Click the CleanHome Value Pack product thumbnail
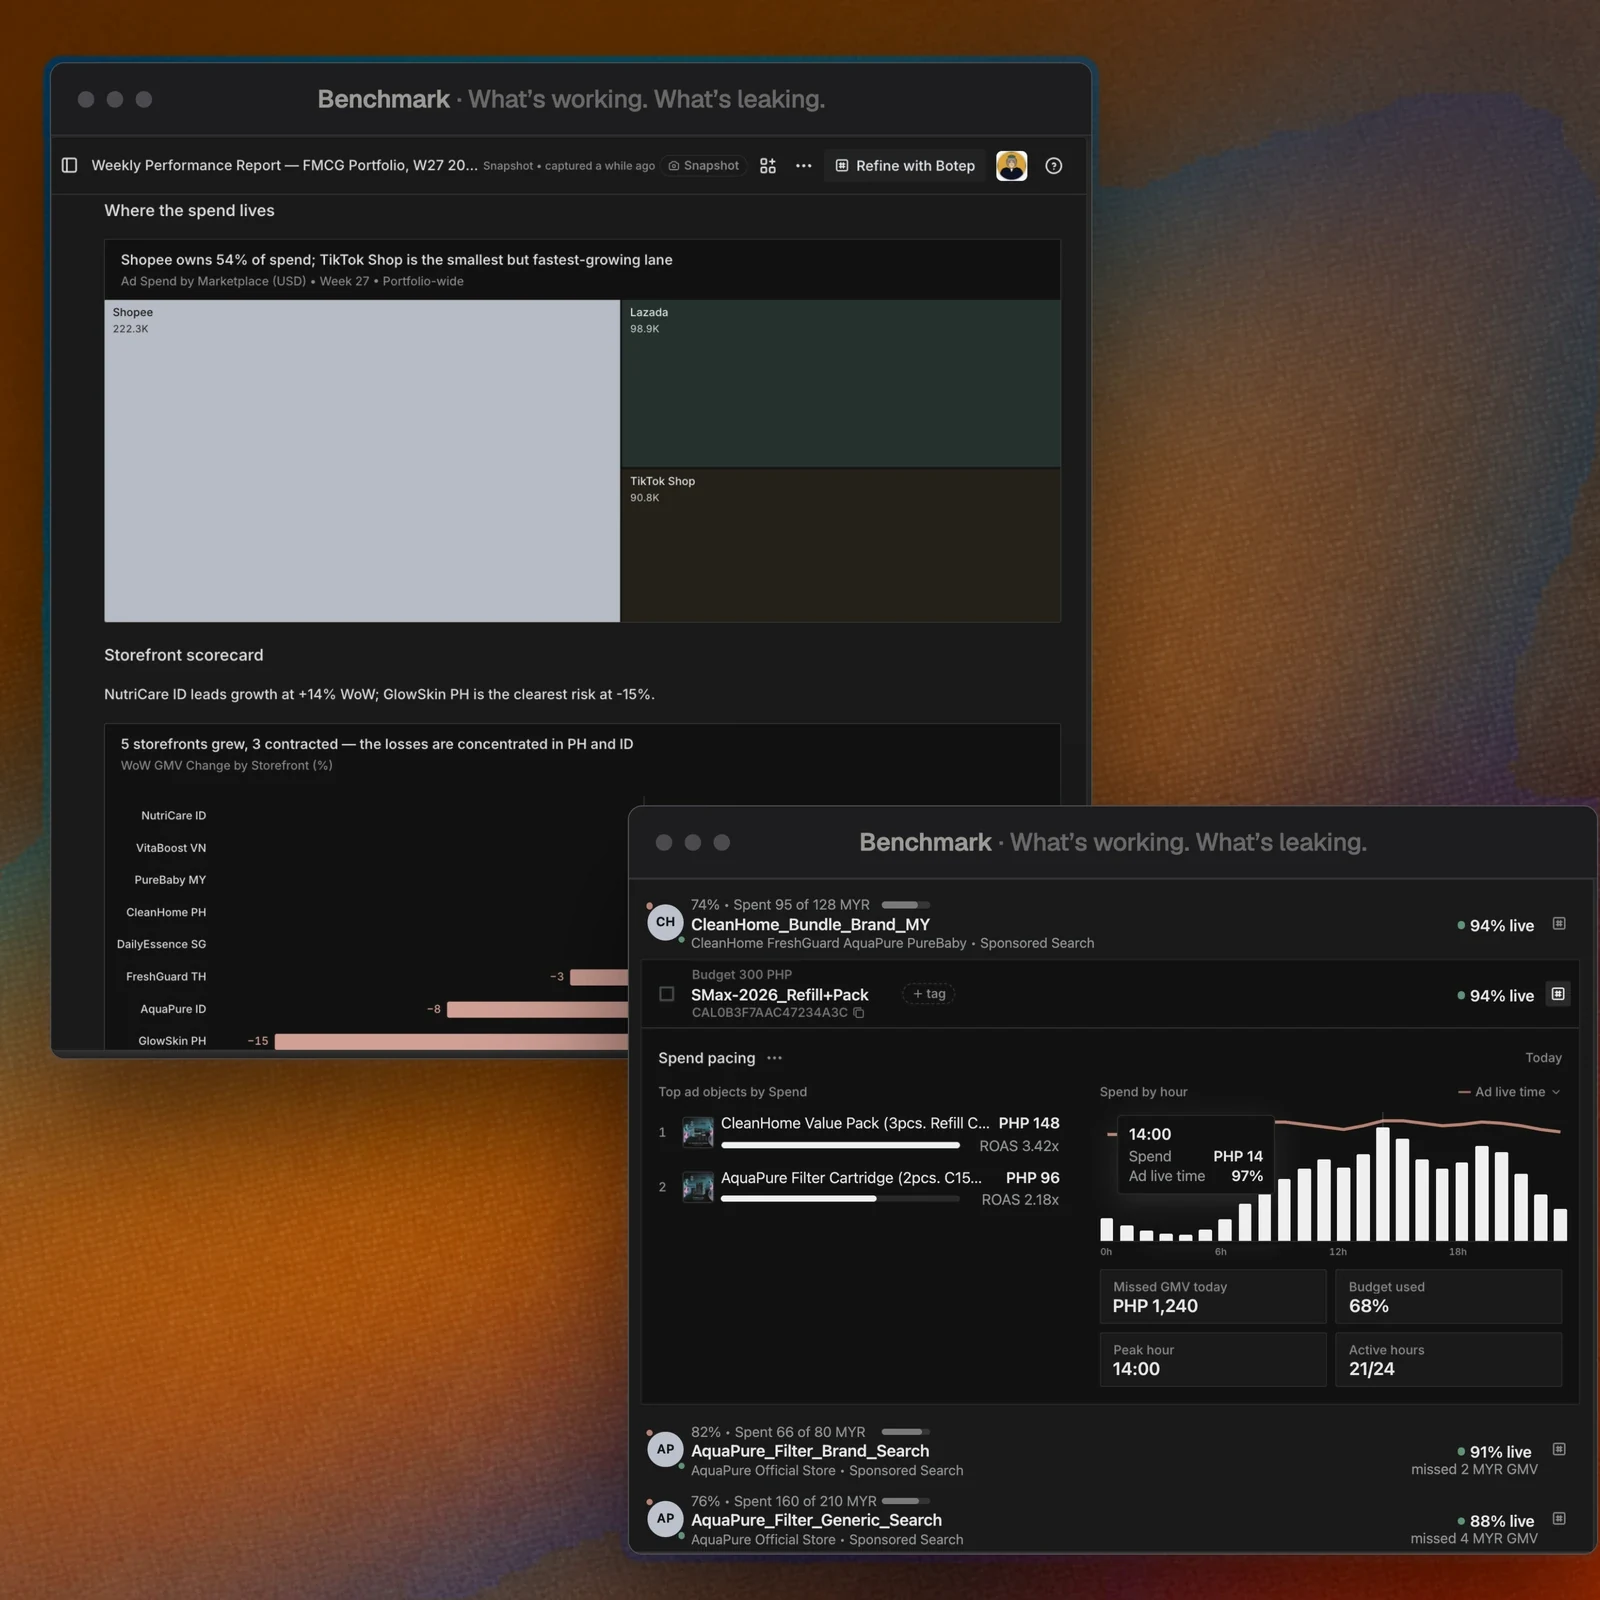 click(x=698, y=1132)
